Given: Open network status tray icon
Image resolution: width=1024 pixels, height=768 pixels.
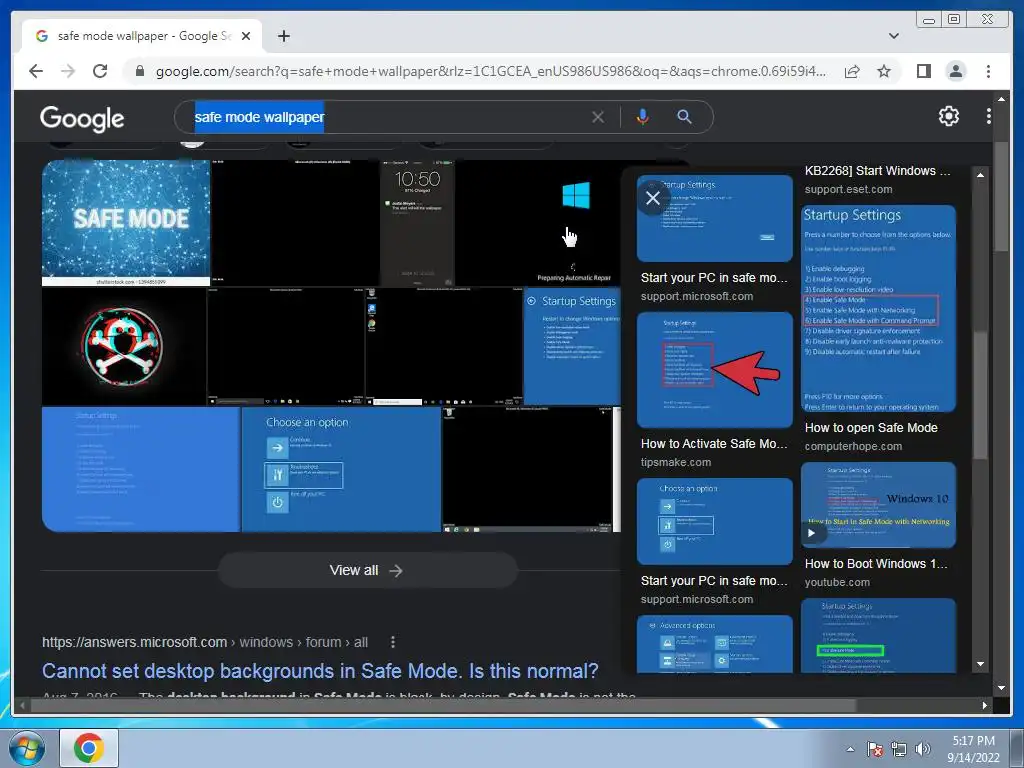Looking at the screenshot, I should pos(899,749).
